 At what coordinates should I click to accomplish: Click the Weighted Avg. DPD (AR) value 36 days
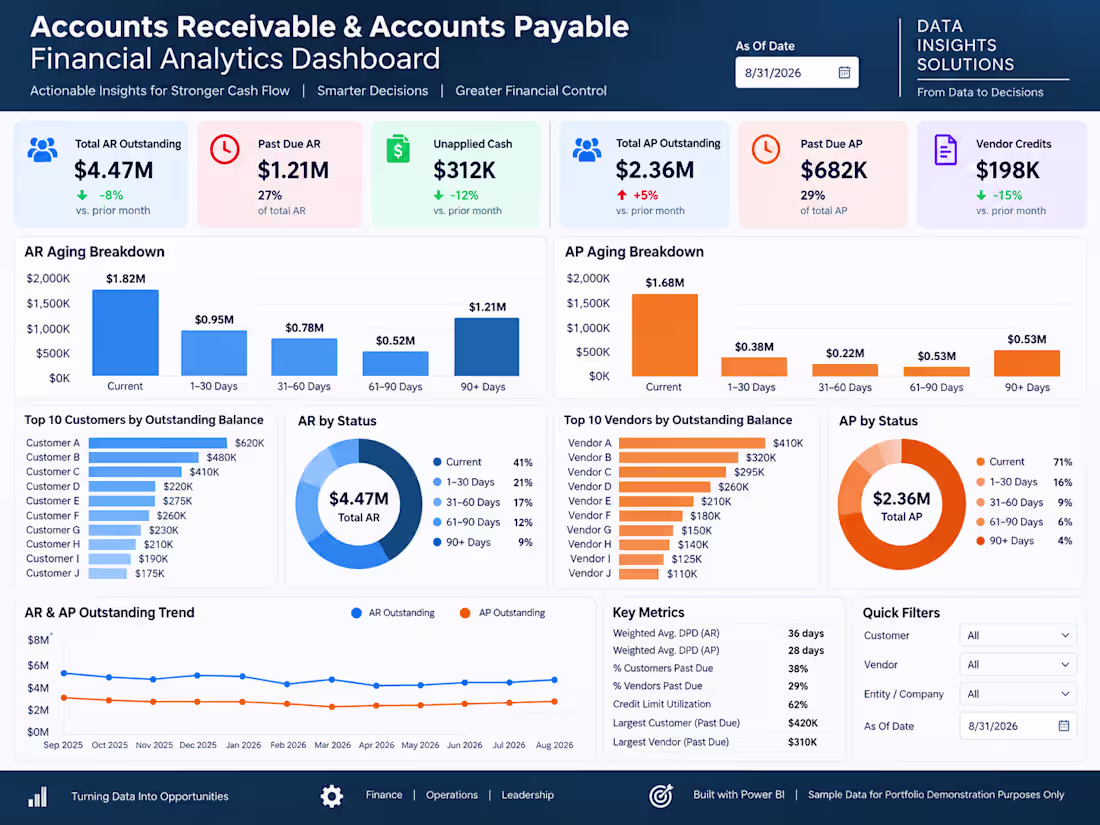805,633
